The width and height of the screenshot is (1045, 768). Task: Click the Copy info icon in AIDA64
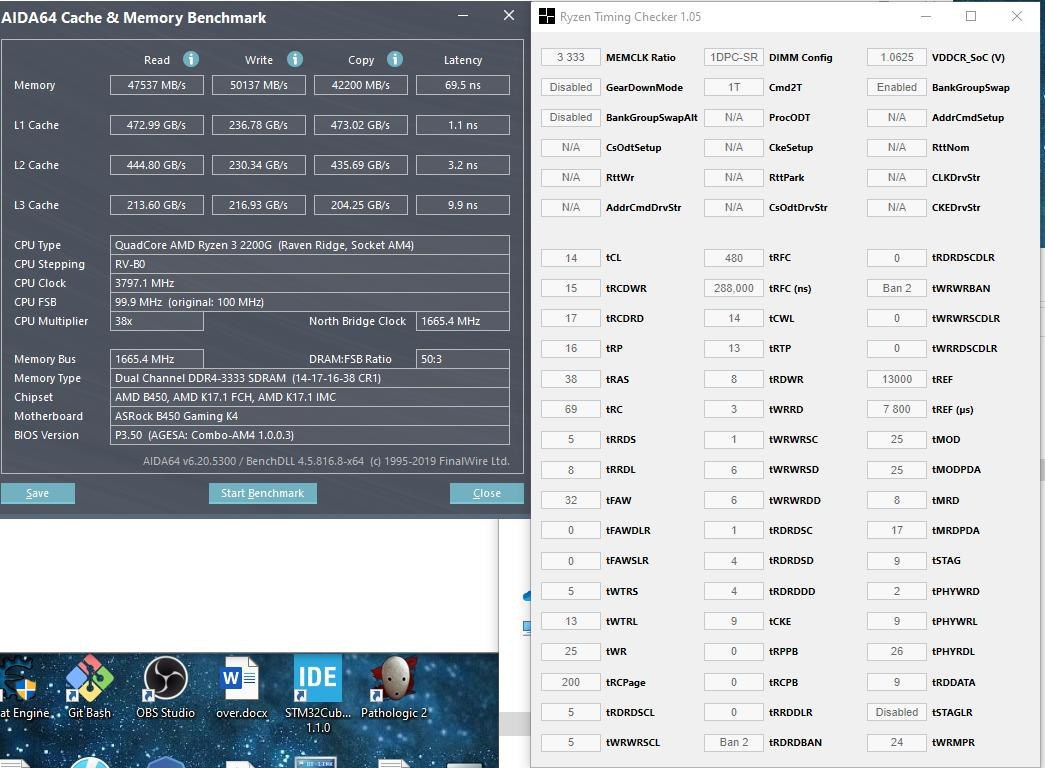pyautogui.click(x=395, y=59)
